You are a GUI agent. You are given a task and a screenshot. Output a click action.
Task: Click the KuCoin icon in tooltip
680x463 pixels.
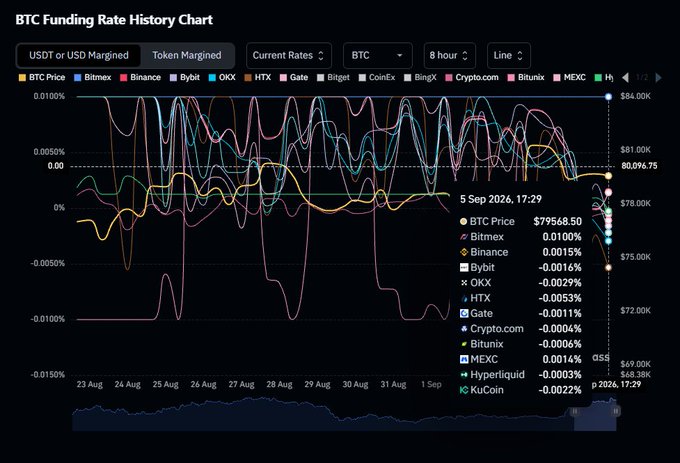point(464,390)
